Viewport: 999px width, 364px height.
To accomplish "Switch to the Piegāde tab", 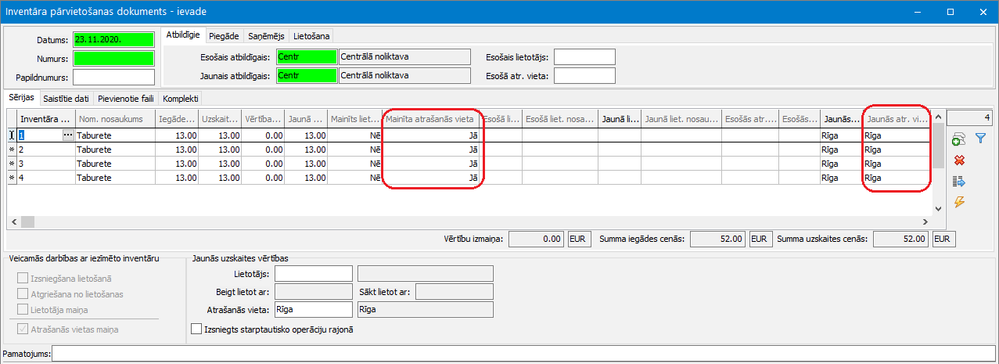I will pyautogui.click(x=224, y=36).
